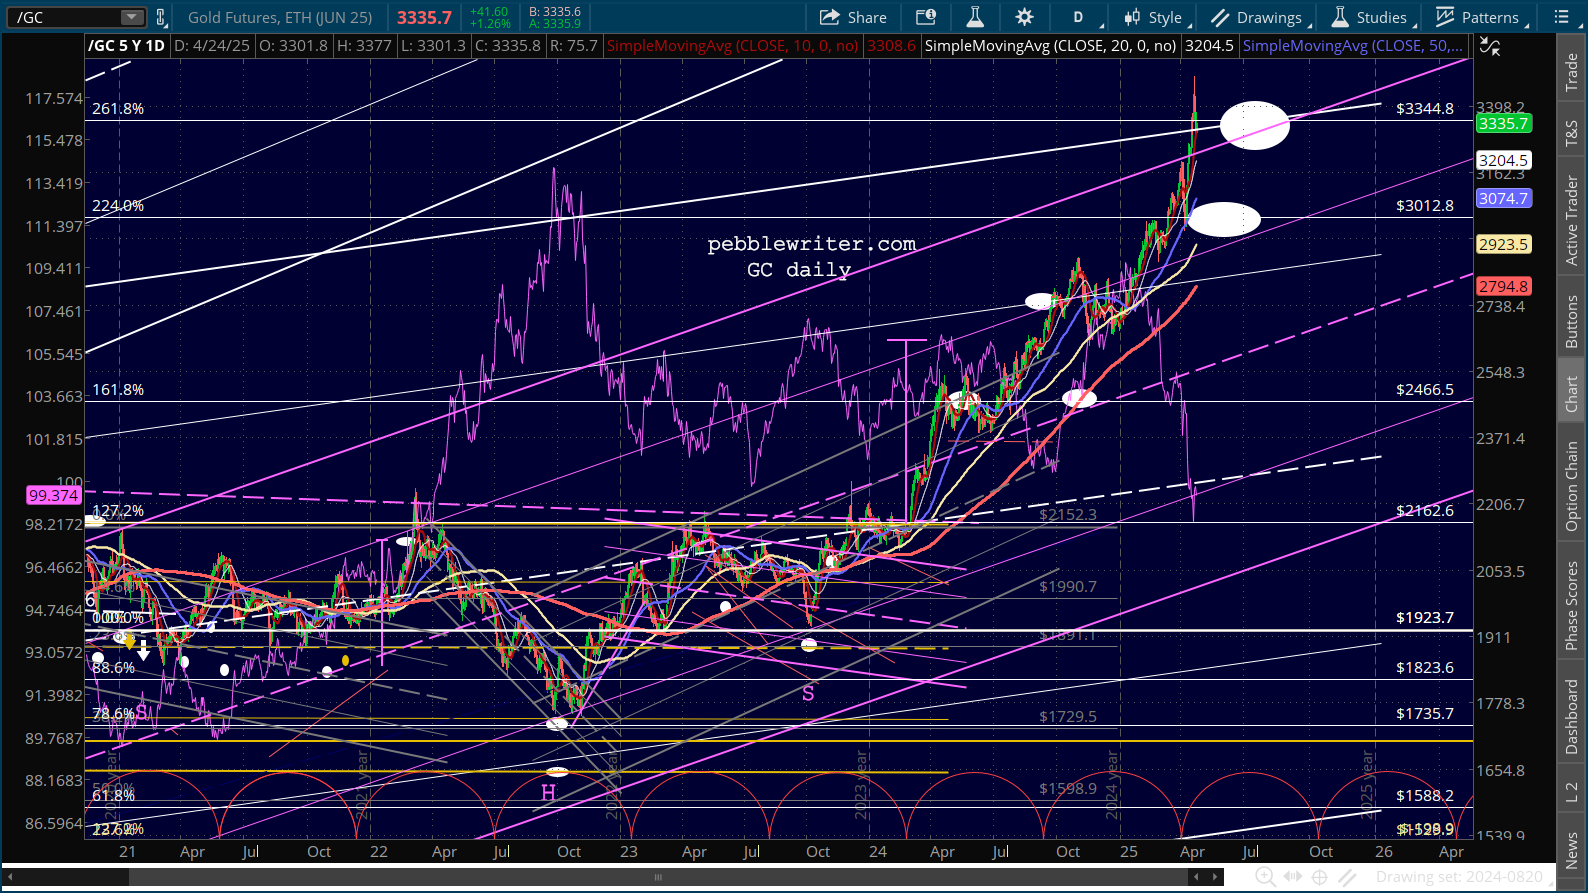Click the symbol link/clip icon beside /GC
Screen dimensions: 1588x893
(160, 17)
